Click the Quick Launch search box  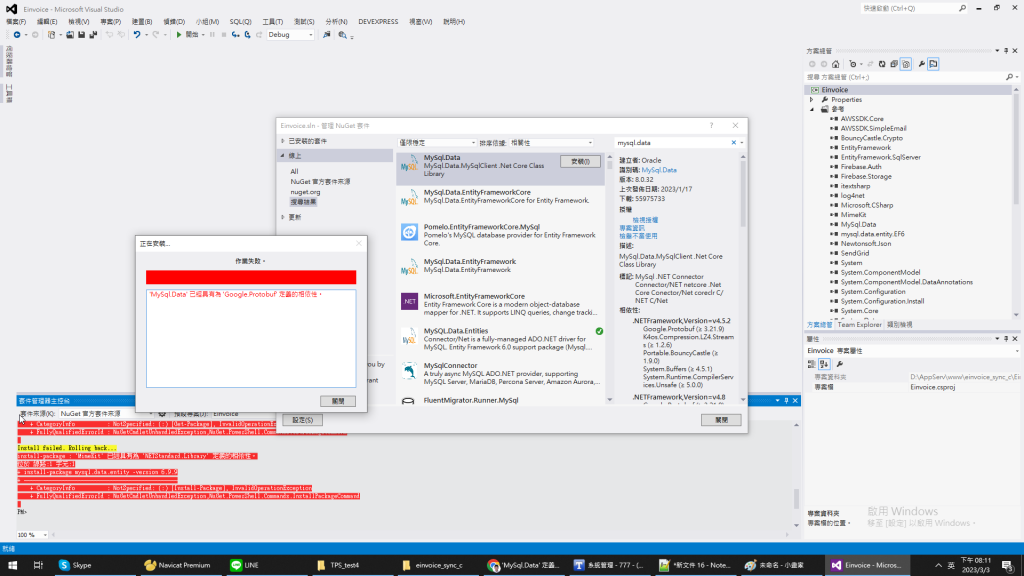[x=914, y=8]
